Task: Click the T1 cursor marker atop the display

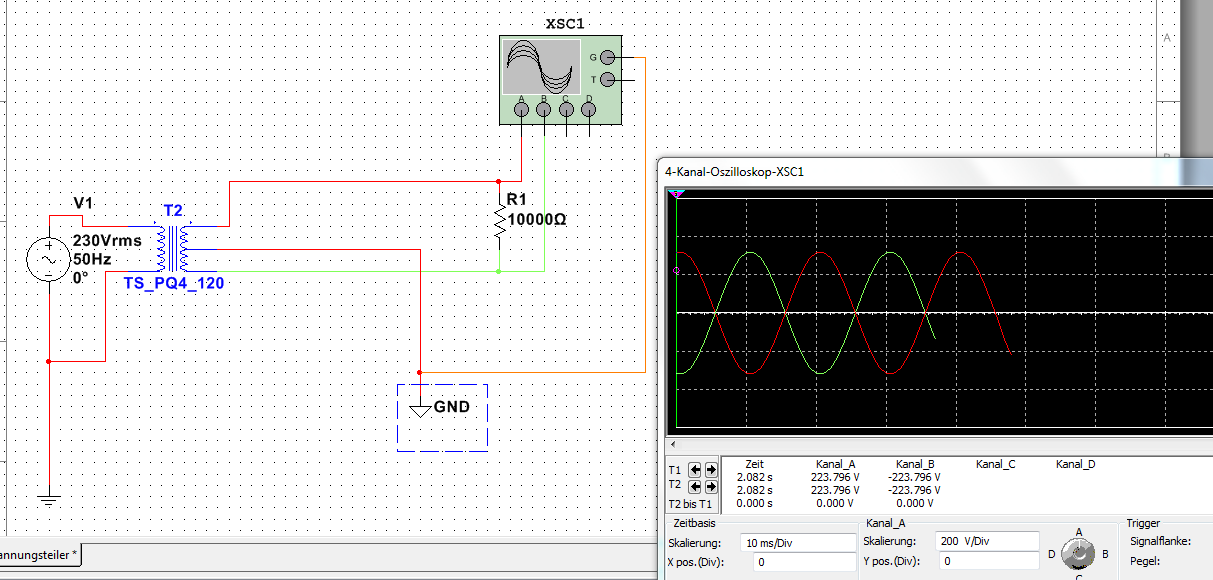Action: point(678,193)
